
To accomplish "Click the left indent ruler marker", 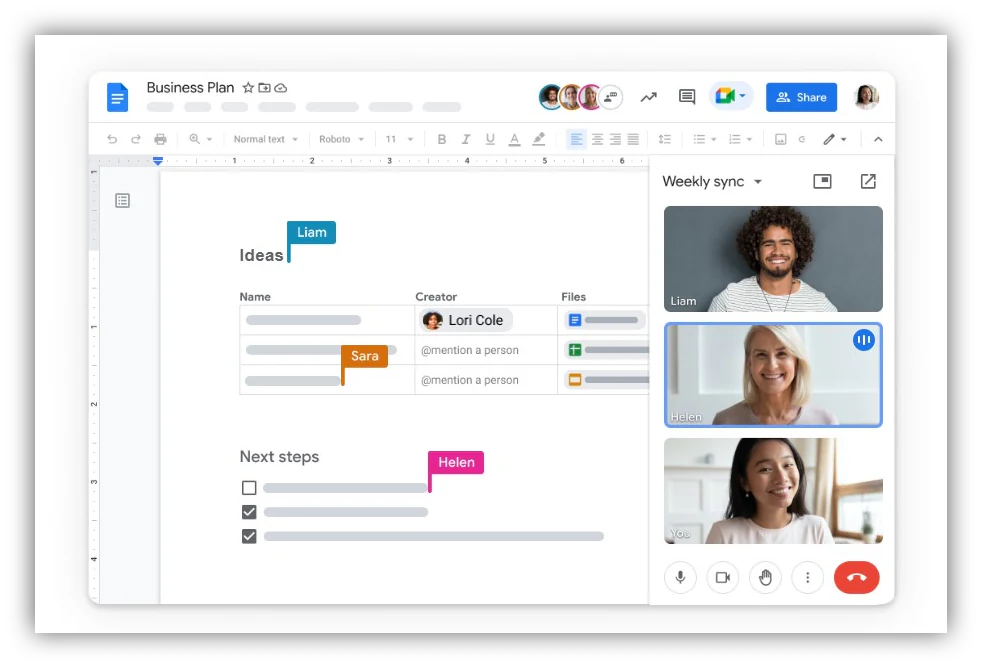I will pos(158,161).
